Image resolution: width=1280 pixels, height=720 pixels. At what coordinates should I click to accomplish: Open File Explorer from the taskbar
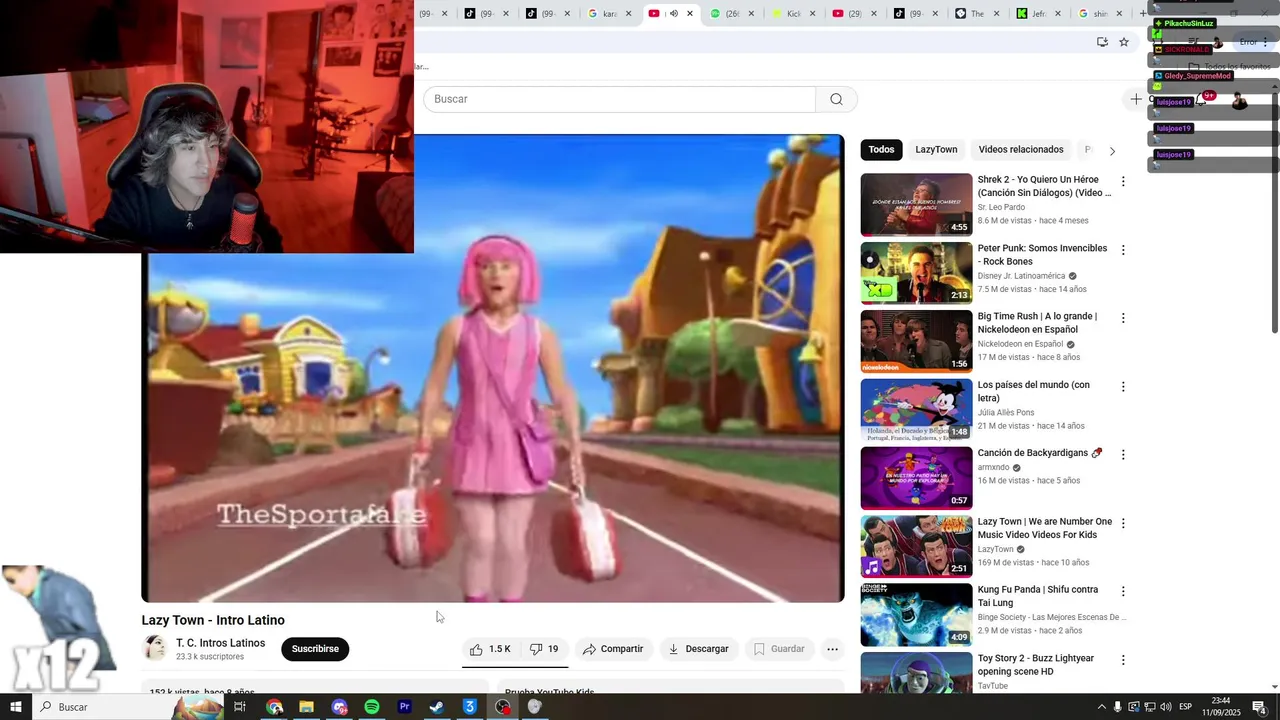point(307,707)
